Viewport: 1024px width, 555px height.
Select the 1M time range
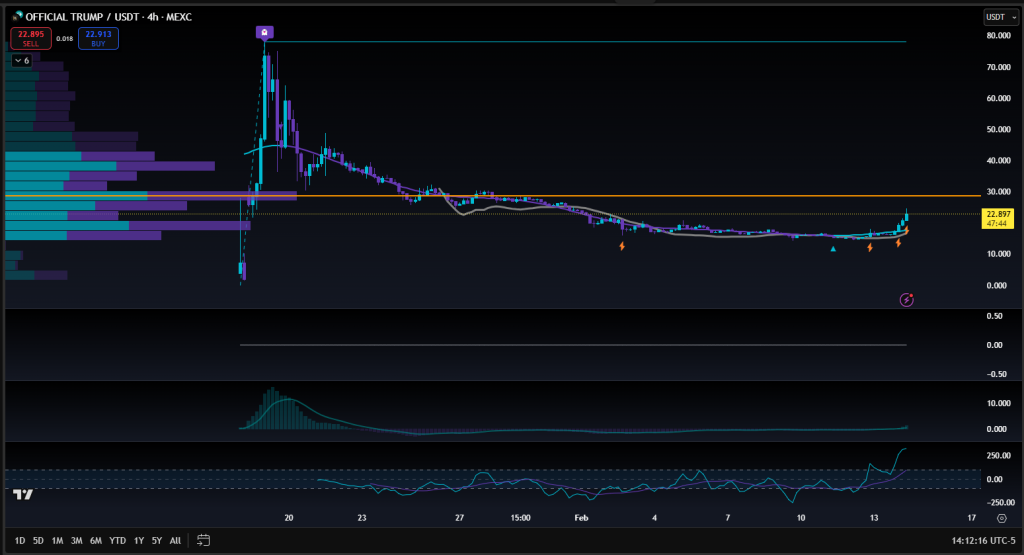[57, 541]
